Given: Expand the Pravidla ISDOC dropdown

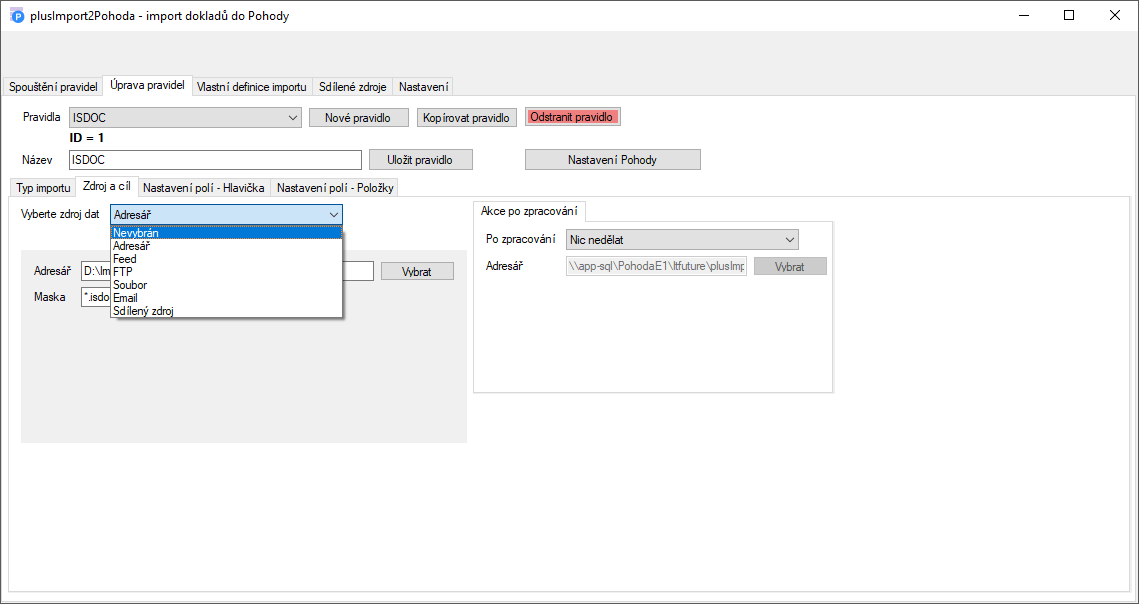Looking at the screenshot, I should [x=185, y=118].
